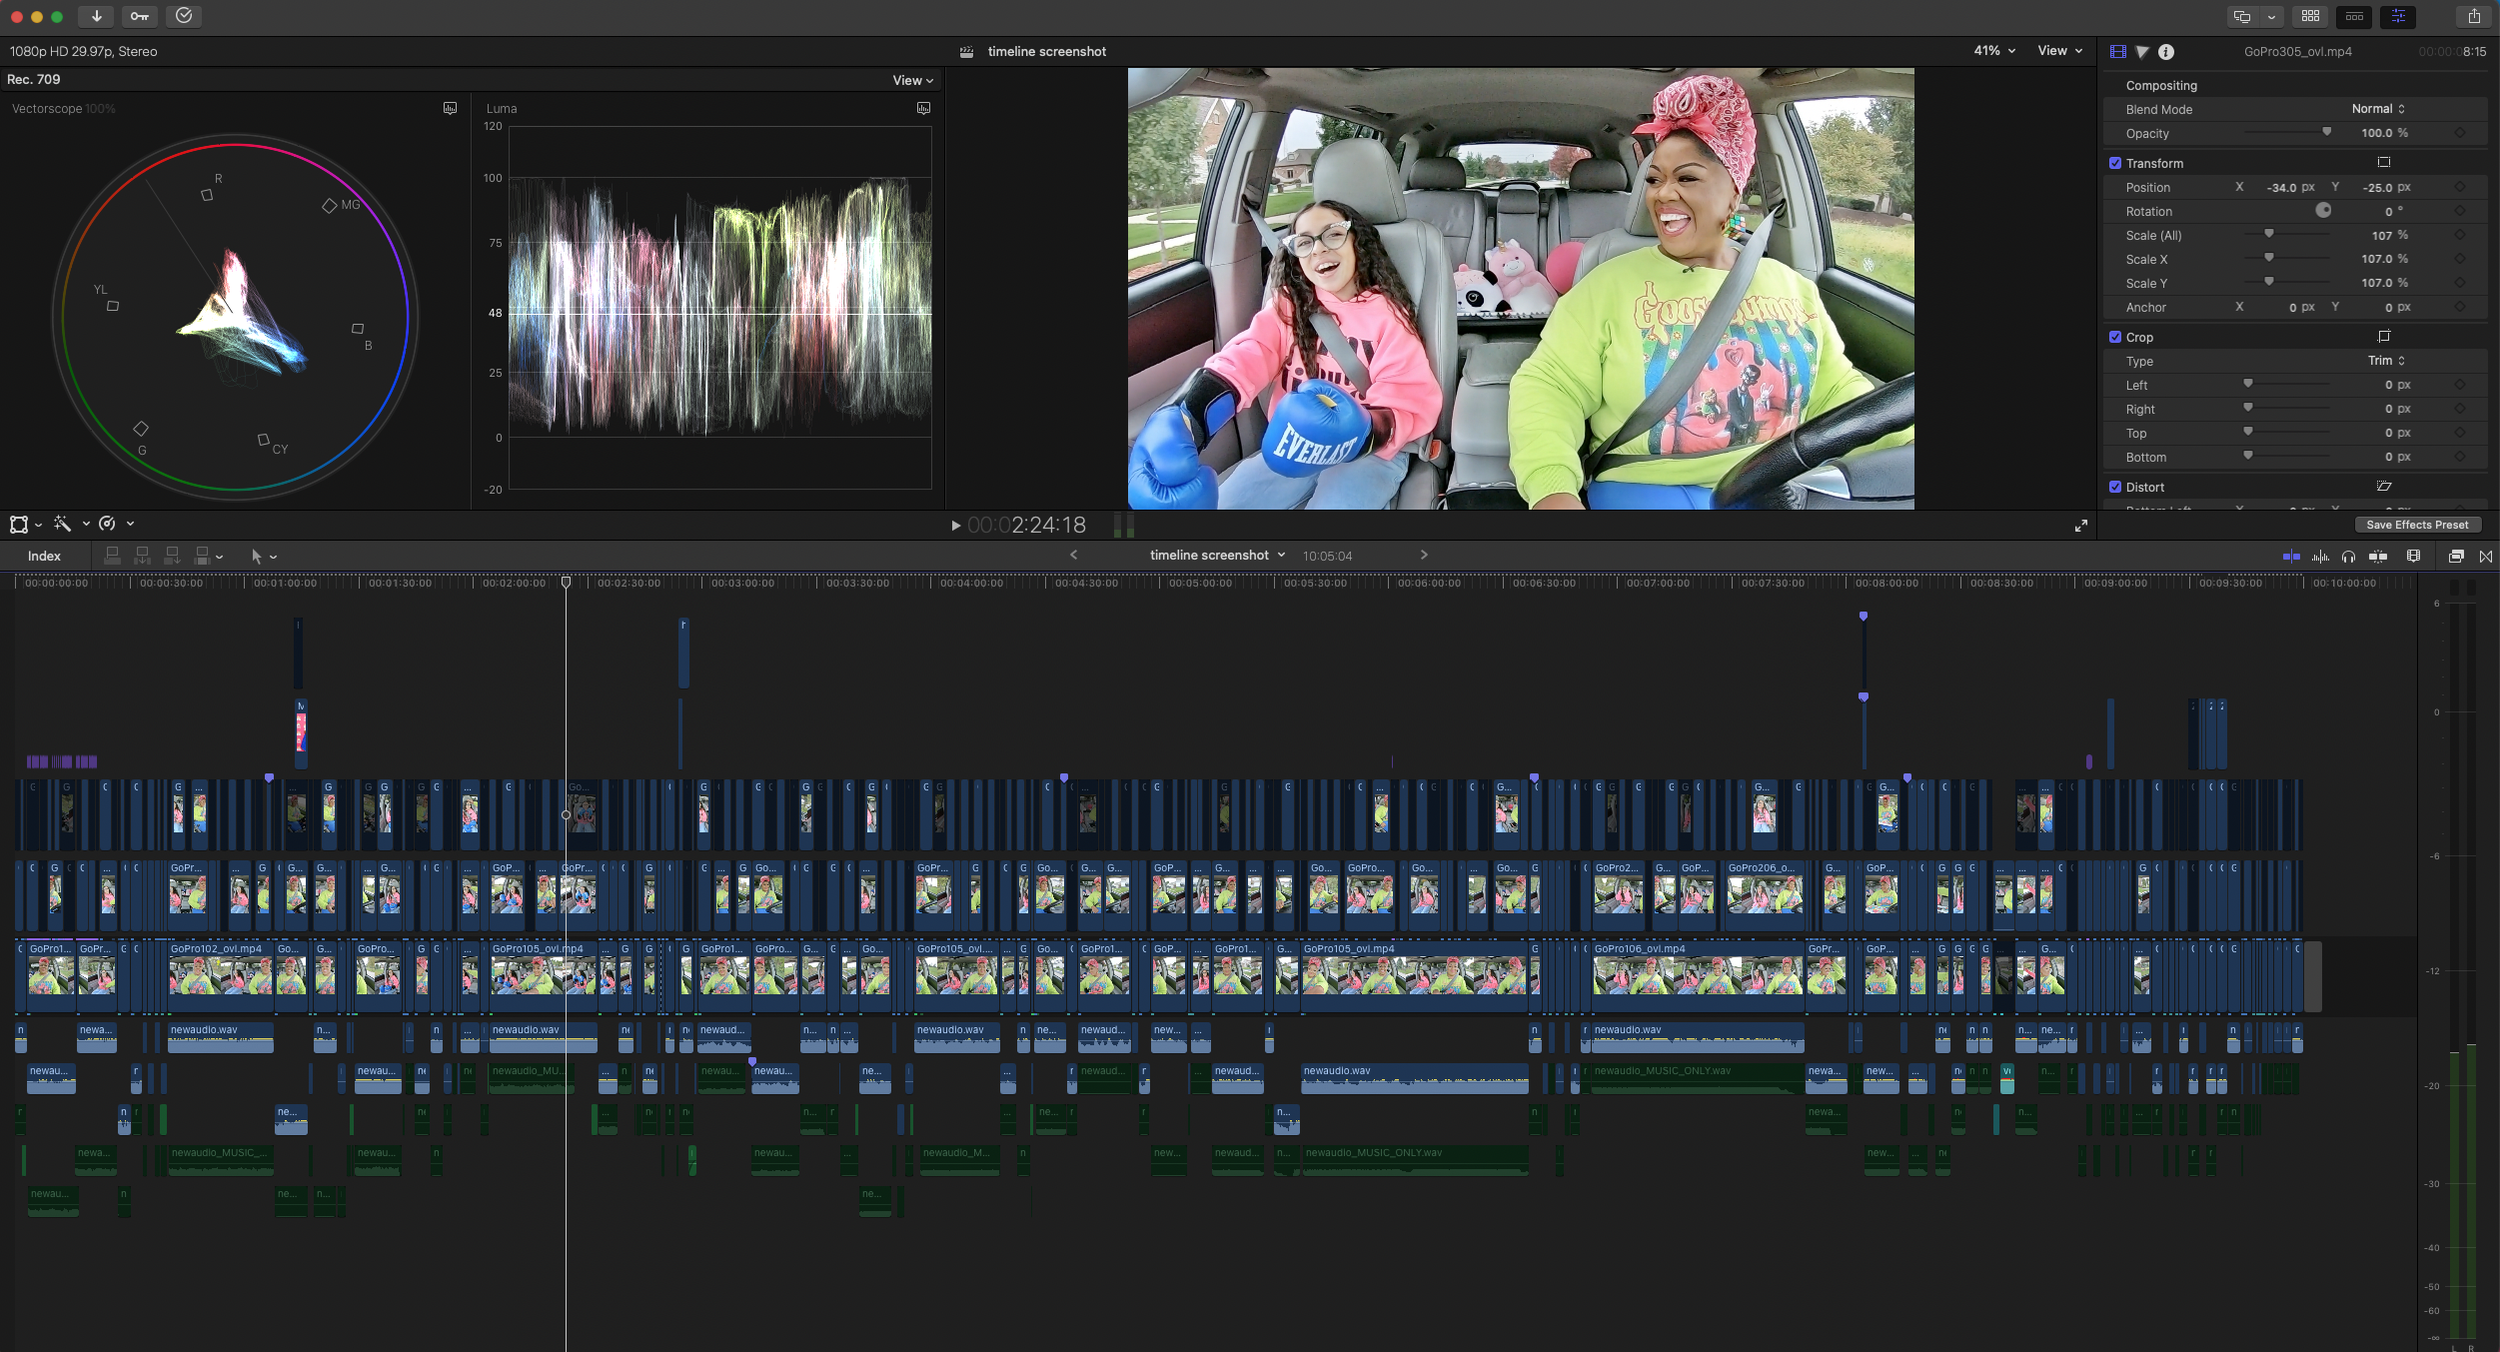This screenshot has width=2500, height=1352.
Task: Toggle the Distort checkbox
Action: (x=2115, y=487)
